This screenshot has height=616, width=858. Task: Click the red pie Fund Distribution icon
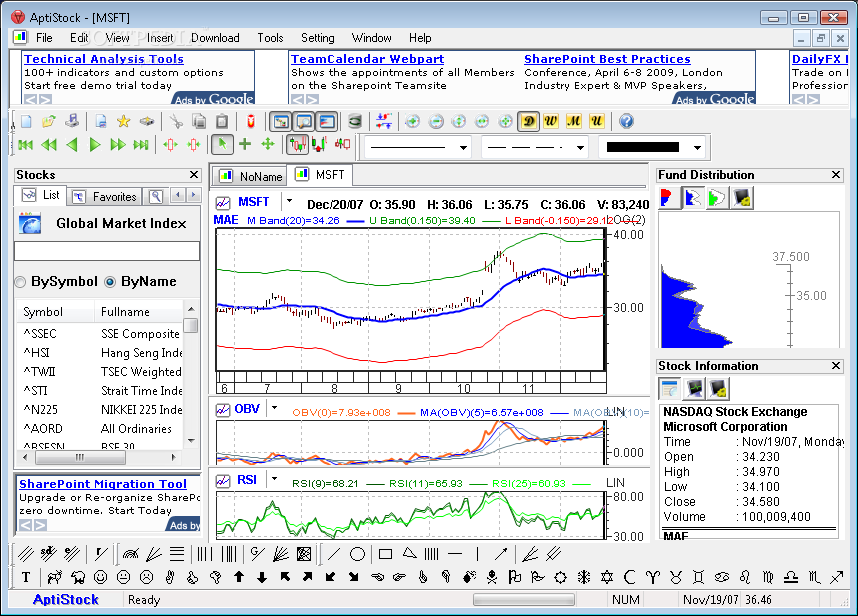667,197
